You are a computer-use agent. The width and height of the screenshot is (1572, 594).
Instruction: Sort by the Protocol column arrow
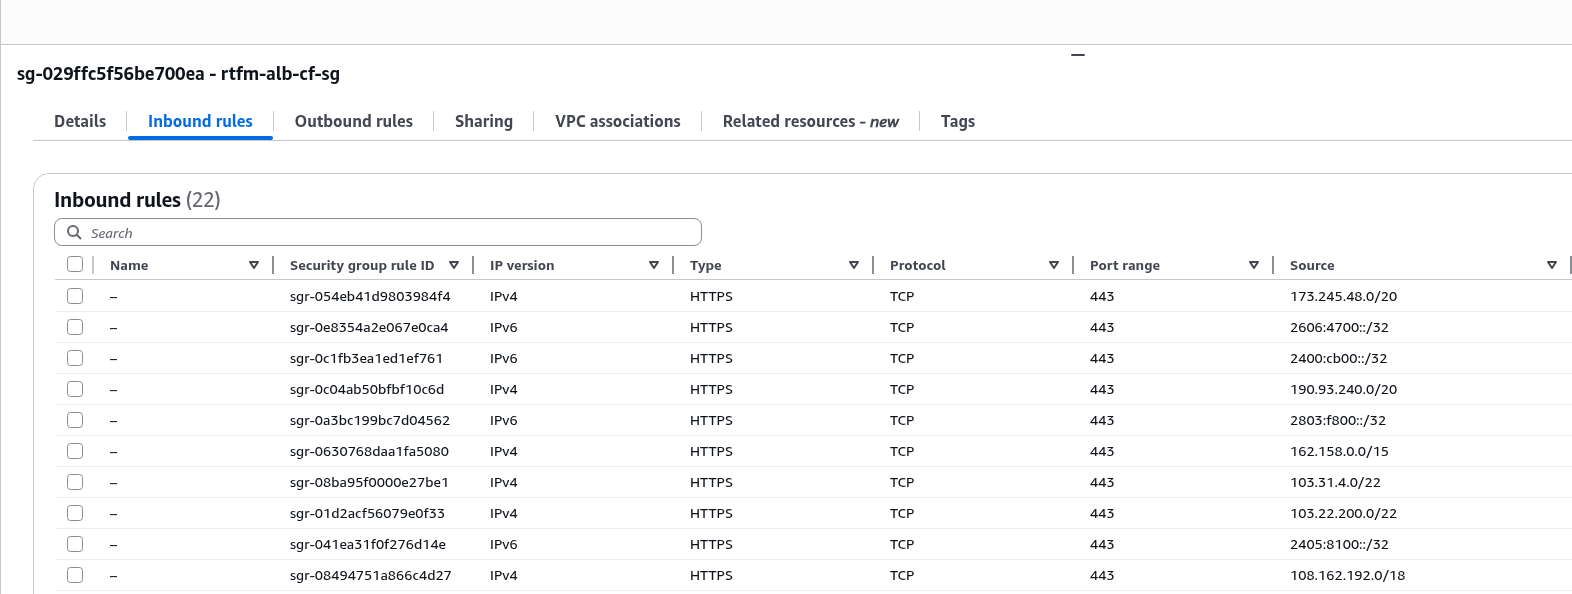[1054, 265]
